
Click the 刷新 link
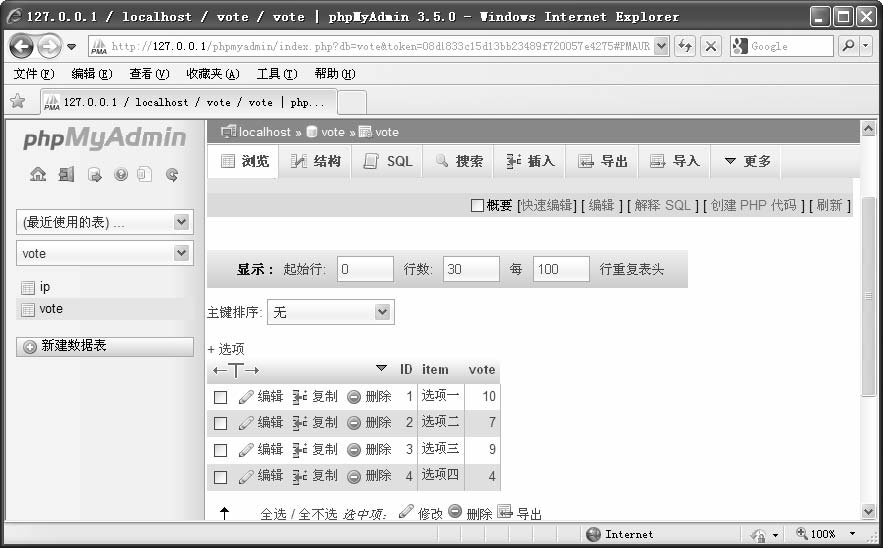(830, 206)
